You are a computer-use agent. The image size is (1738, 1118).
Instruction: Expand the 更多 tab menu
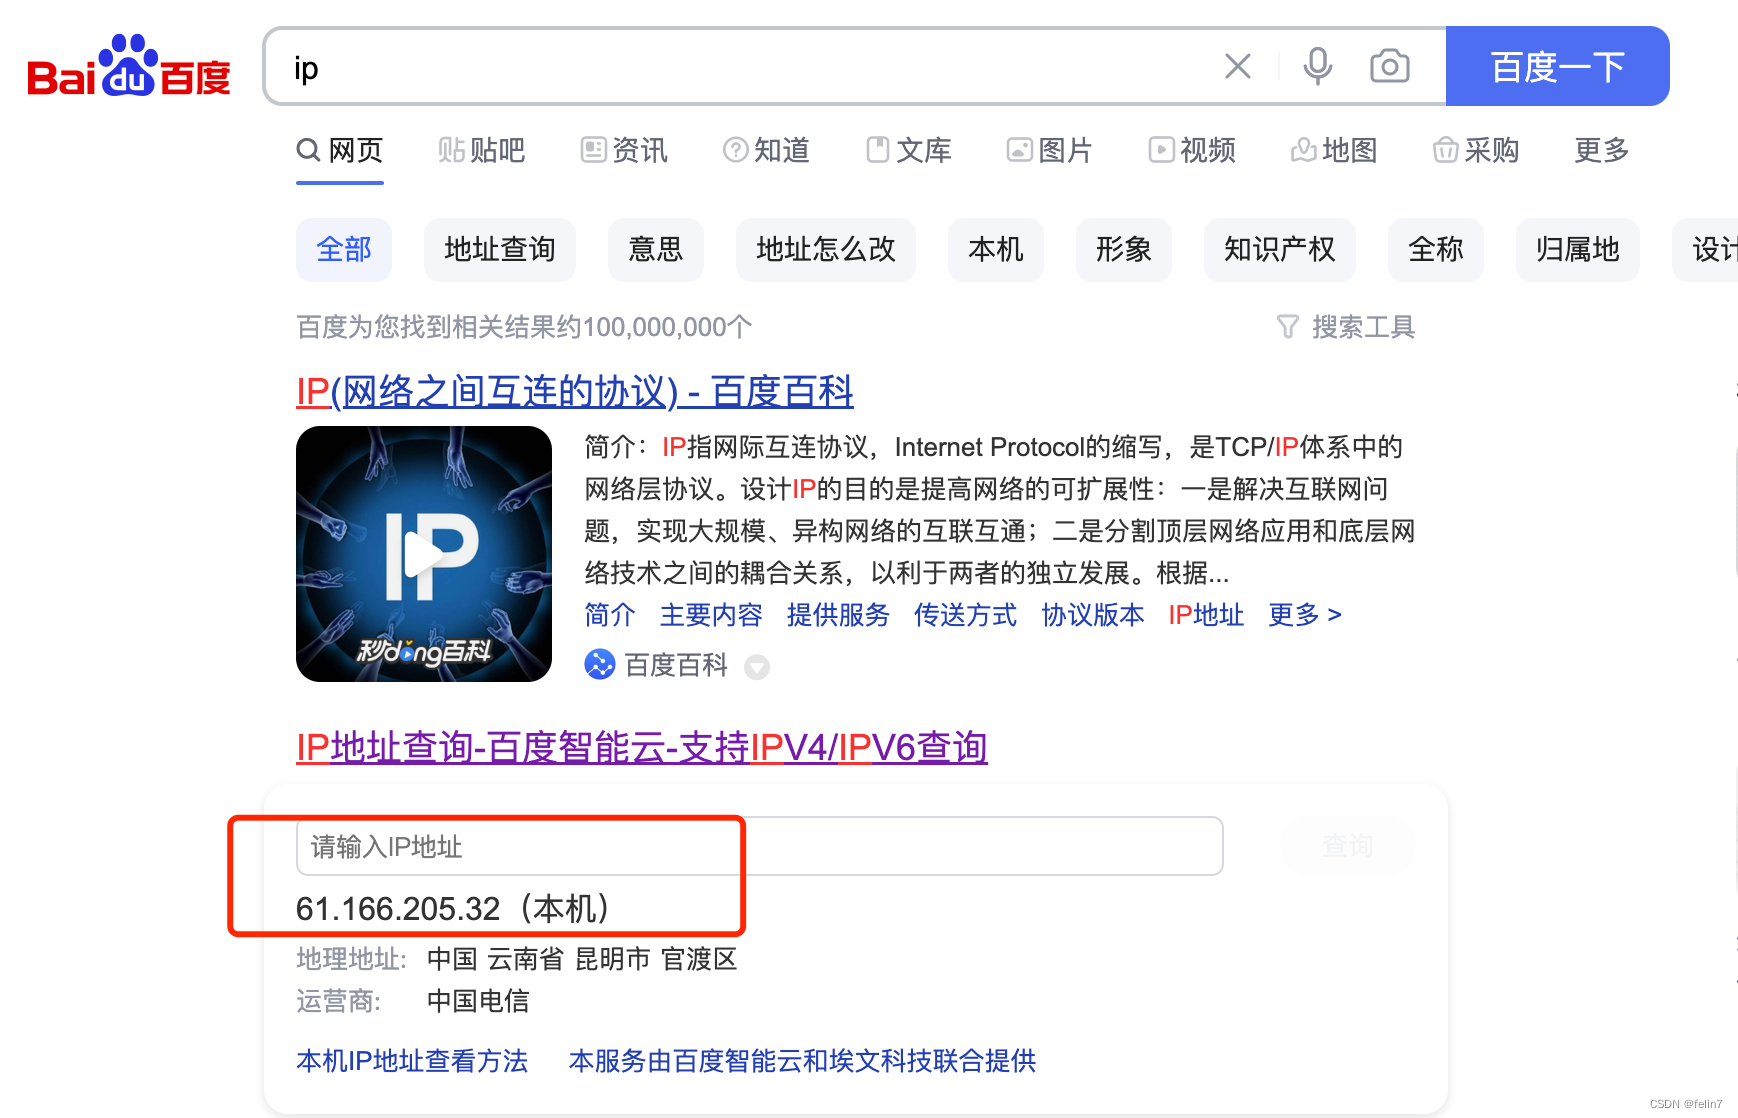point(1602,151)
